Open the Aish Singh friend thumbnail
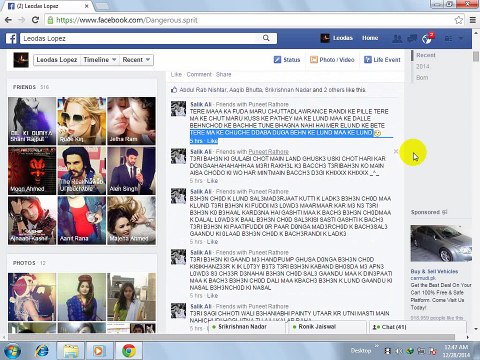Viewport: 480px width, 360px height. (x=131, y=171)
